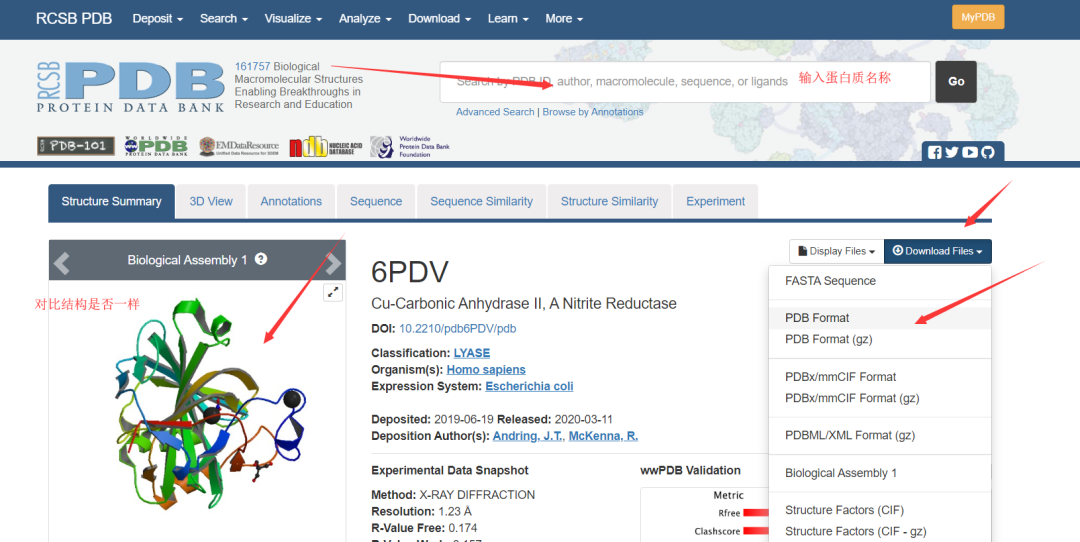Open the Learn dropdown menu
Screen dimensions: 1080x542
point(508,19)
